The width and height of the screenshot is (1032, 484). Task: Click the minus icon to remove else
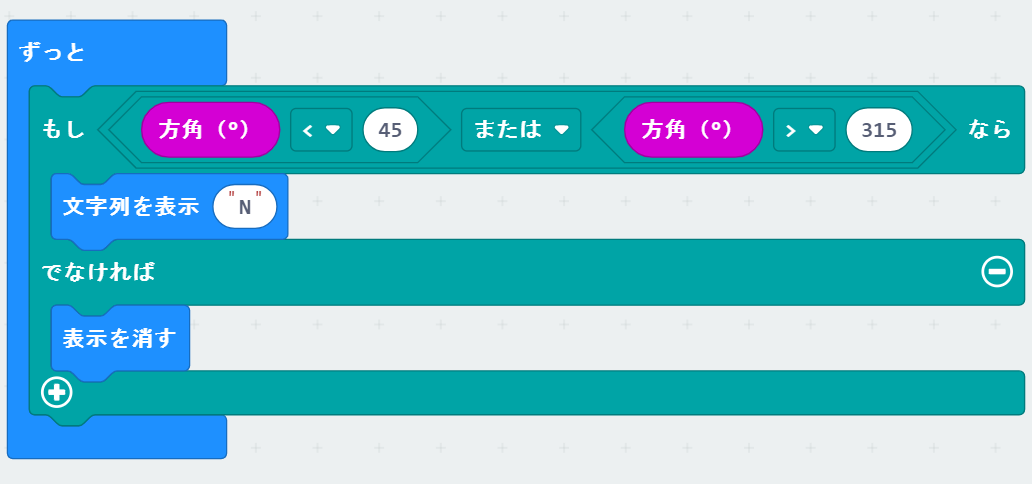pos(996,271)
